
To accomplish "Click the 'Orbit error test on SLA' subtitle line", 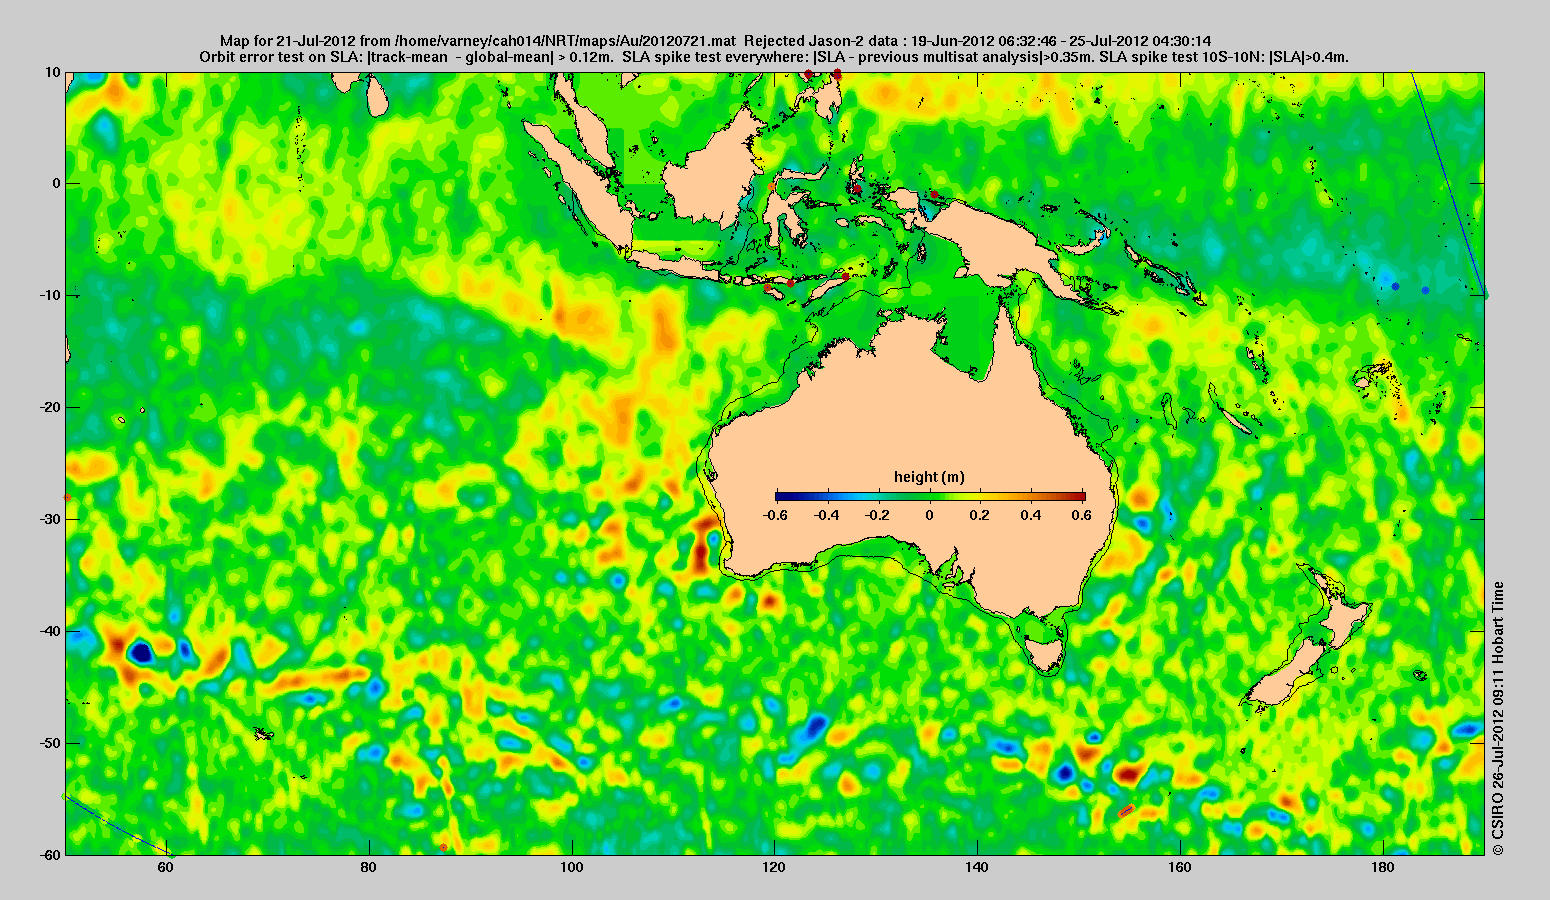I will pyautogui.click(x=775, y=57).
